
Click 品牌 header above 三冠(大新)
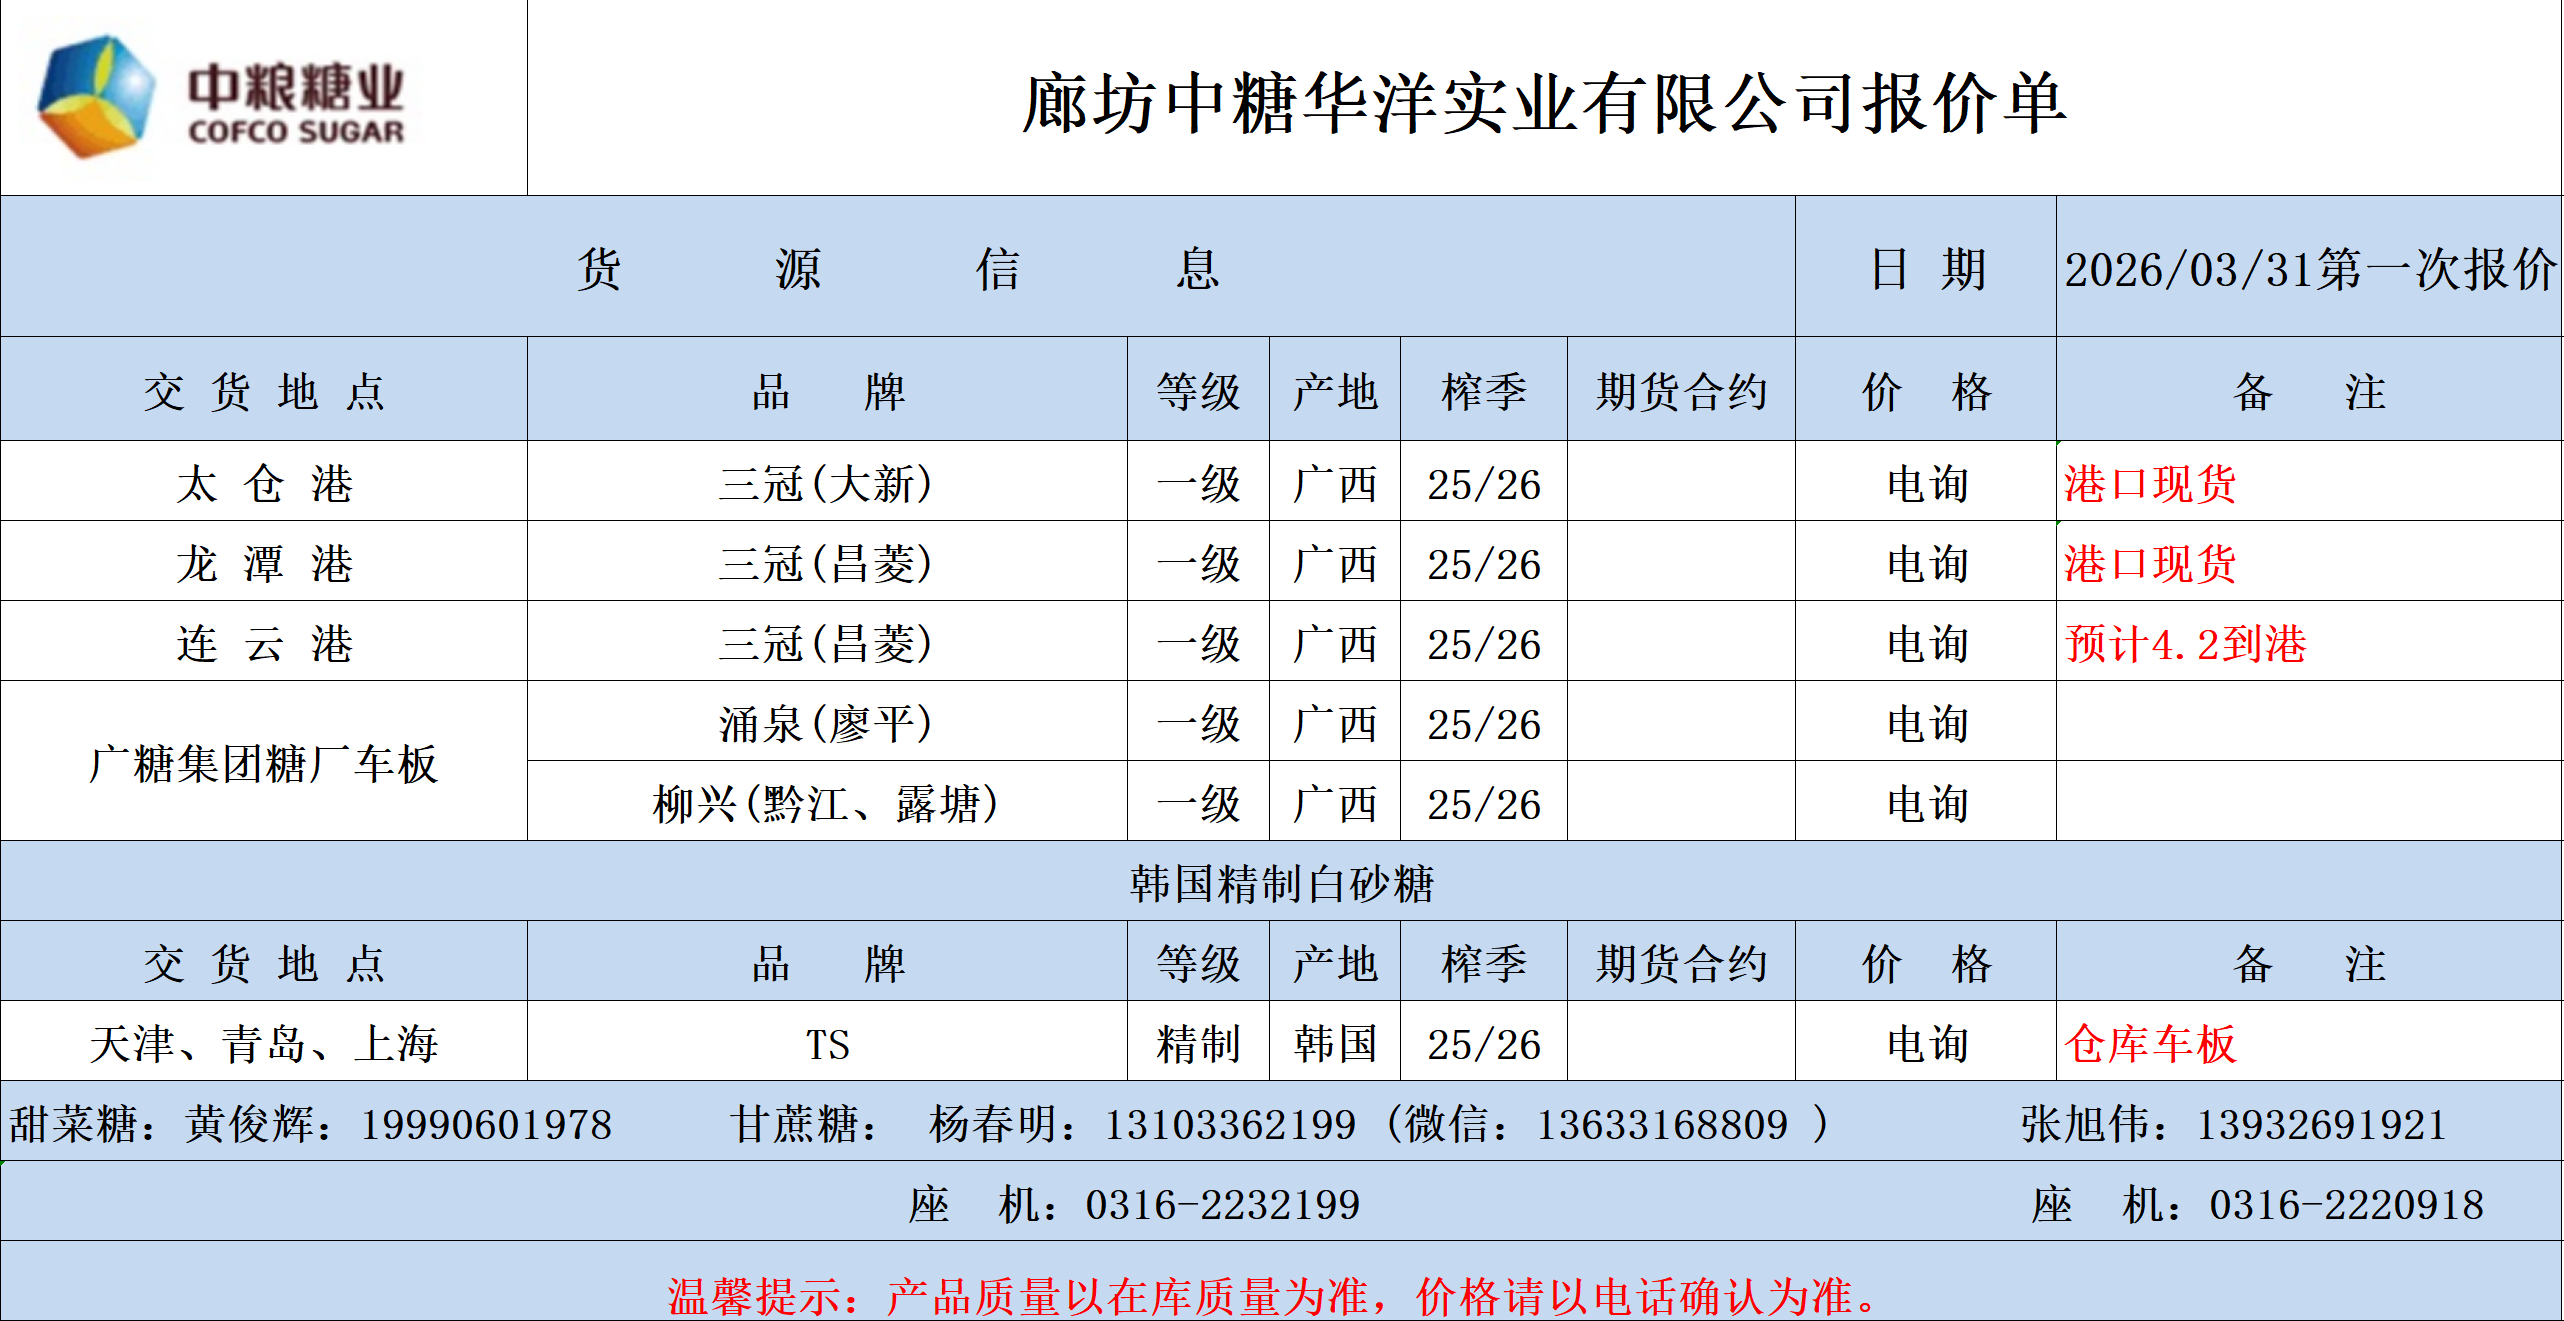click(x=827, y=390)
